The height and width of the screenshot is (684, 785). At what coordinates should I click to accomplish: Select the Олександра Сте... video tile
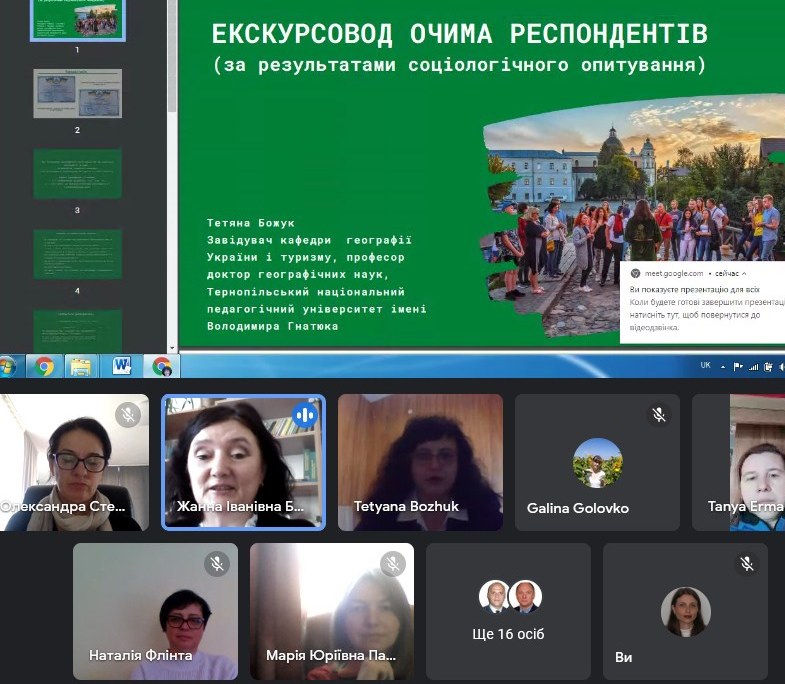pos(74,462)
